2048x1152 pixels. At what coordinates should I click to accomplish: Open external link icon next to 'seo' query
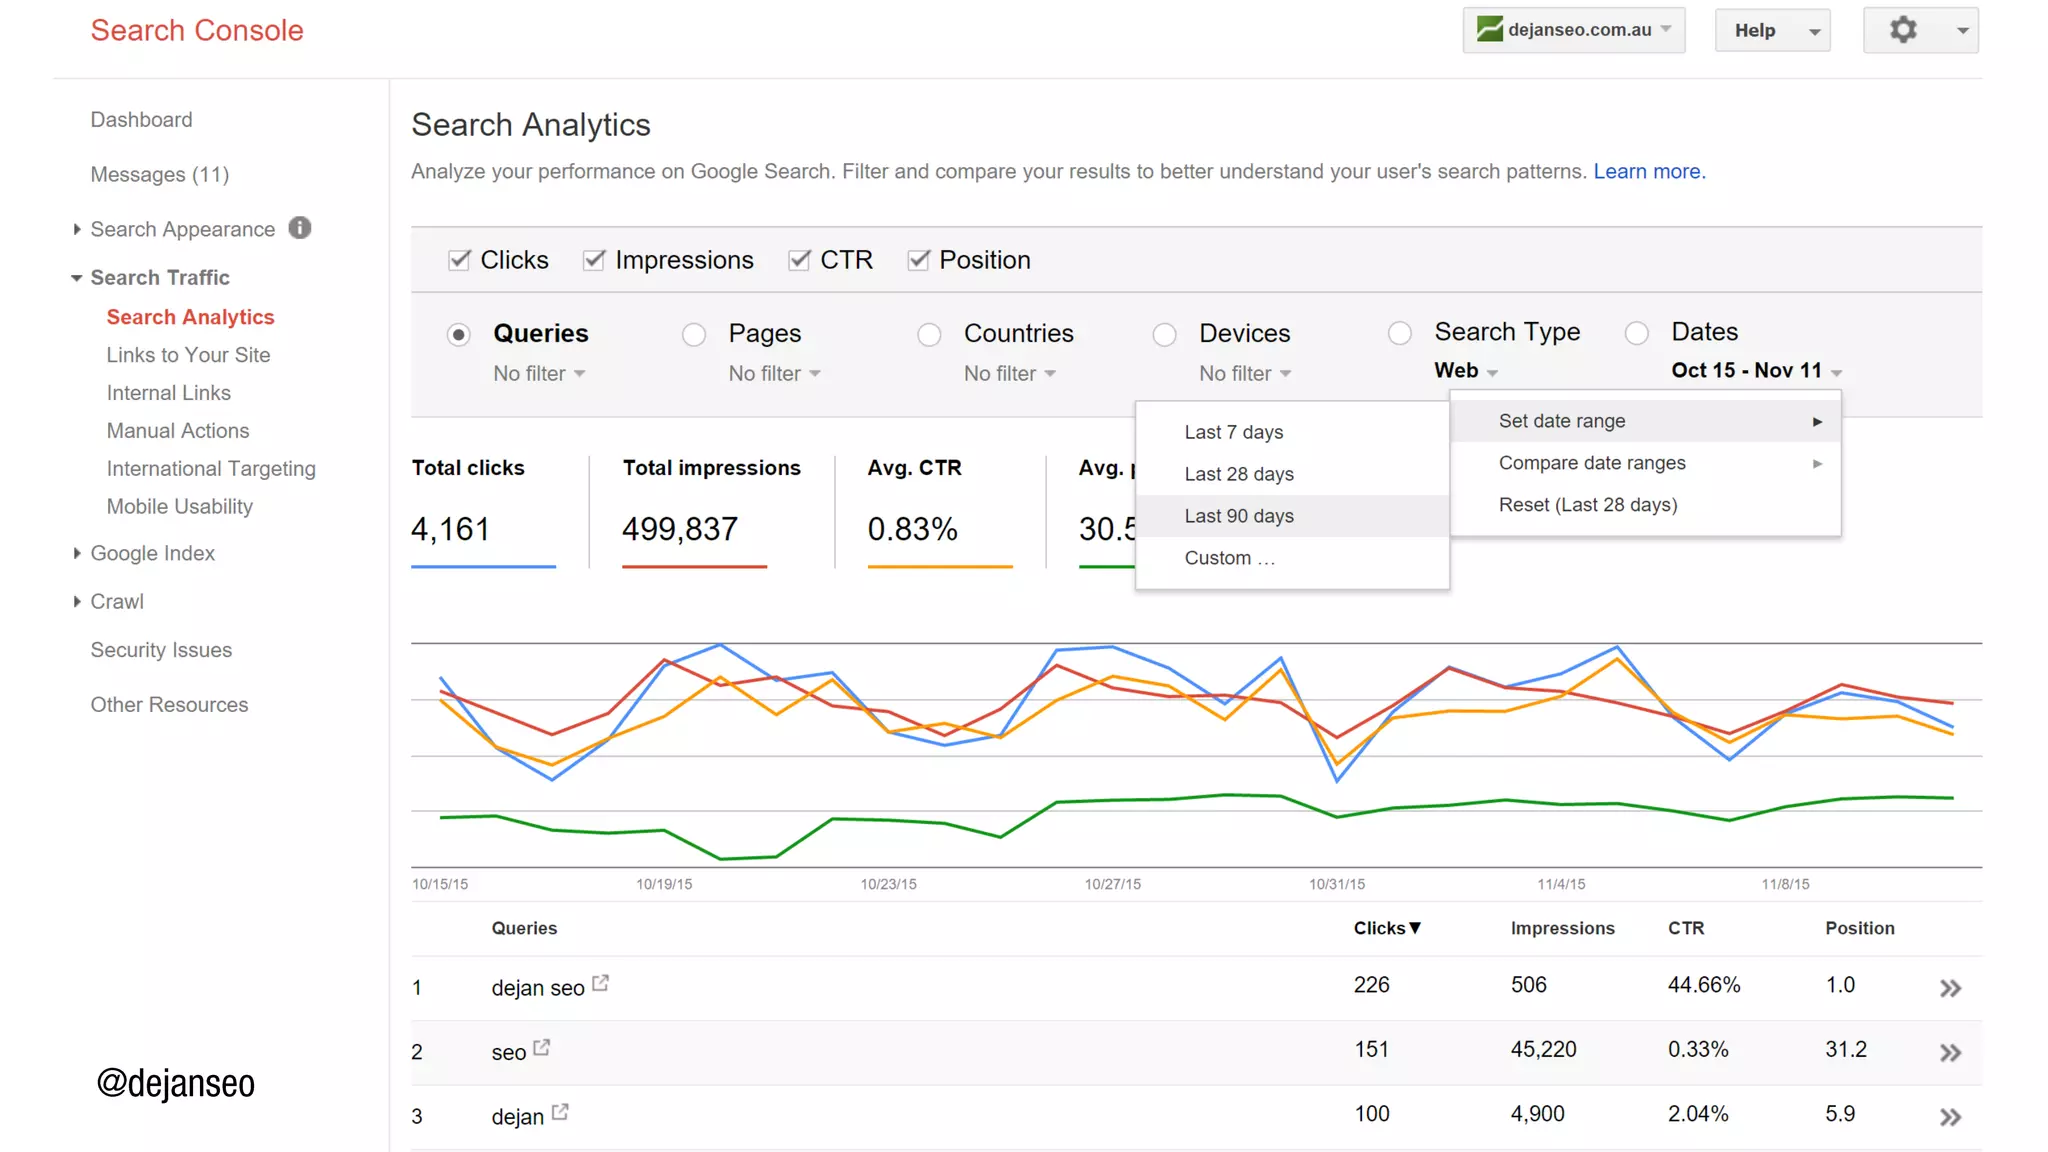tap(542, 1048)
